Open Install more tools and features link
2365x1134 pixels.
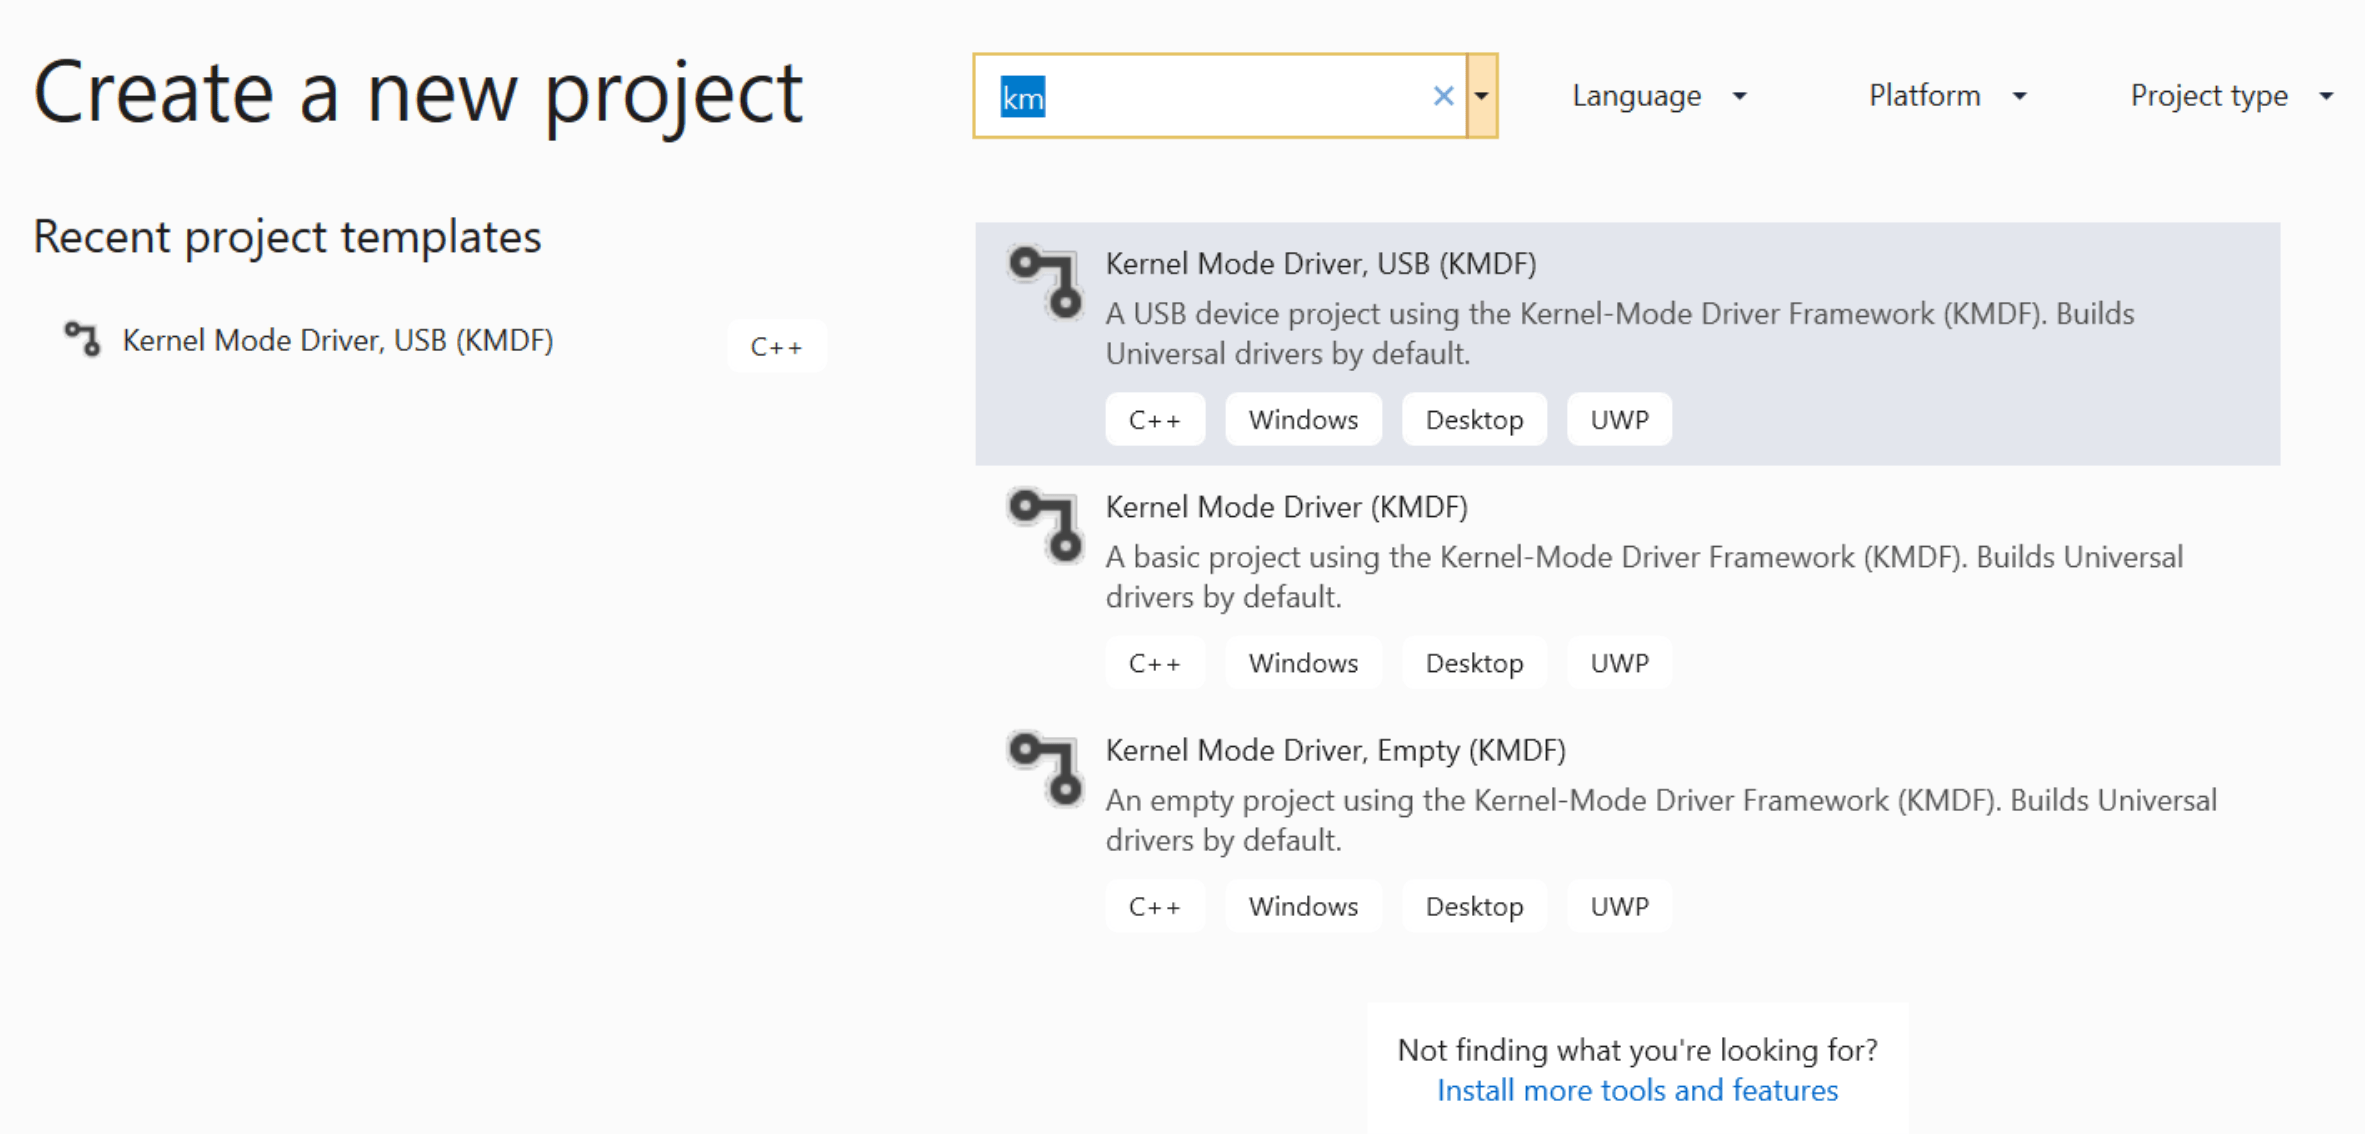(1637, 1090)
